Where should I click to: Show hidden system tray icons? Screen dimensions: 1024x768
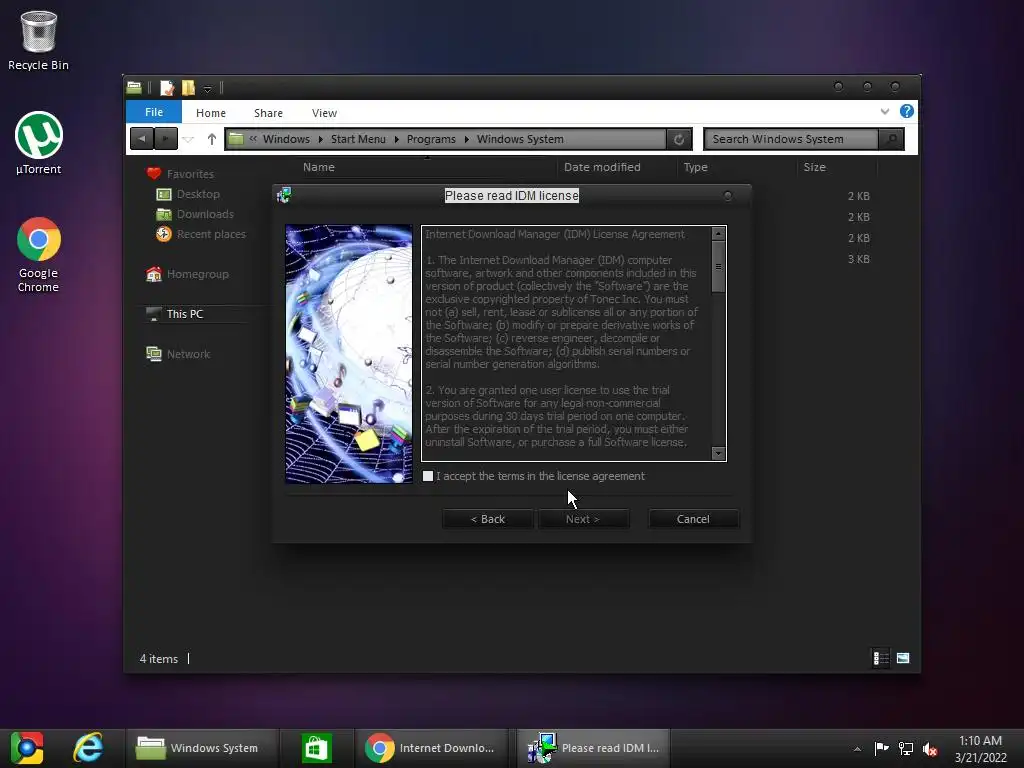(x=857, y=749)
